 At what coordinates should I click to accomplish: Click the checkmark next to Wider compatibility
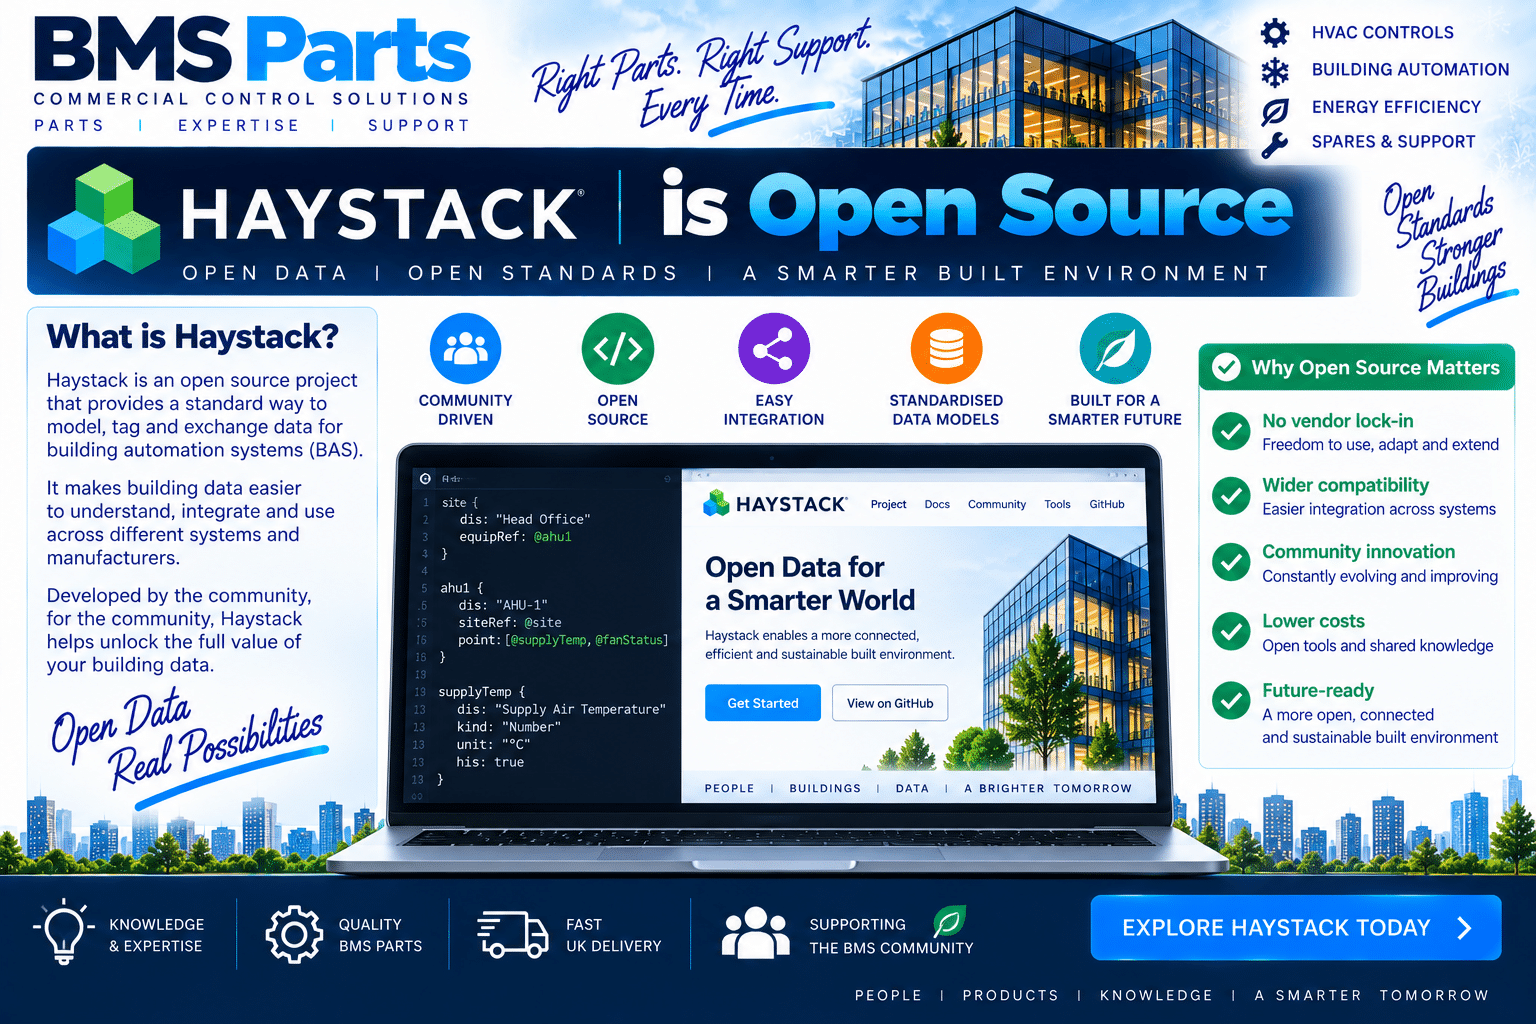(x=1231, y=495)
